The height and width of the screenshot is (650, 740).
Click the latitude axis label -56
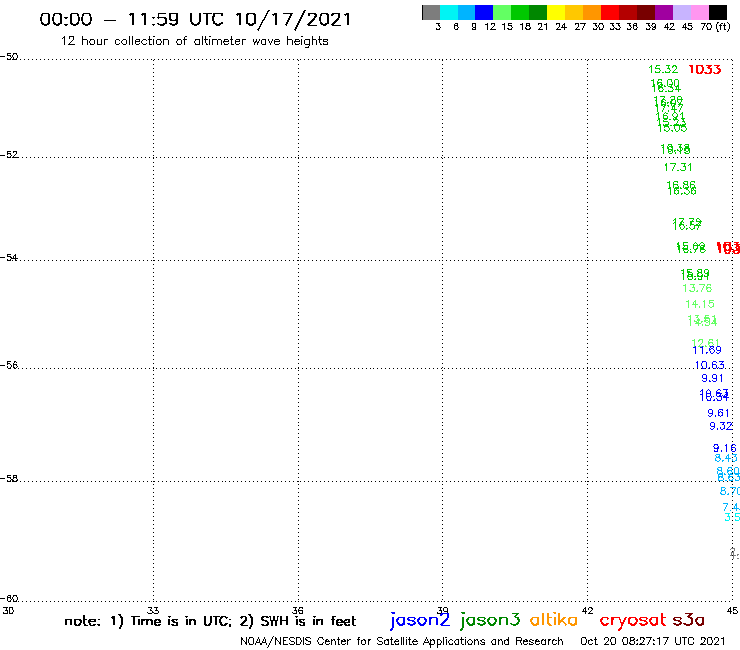pyautogui.click(x=9, y=365)
